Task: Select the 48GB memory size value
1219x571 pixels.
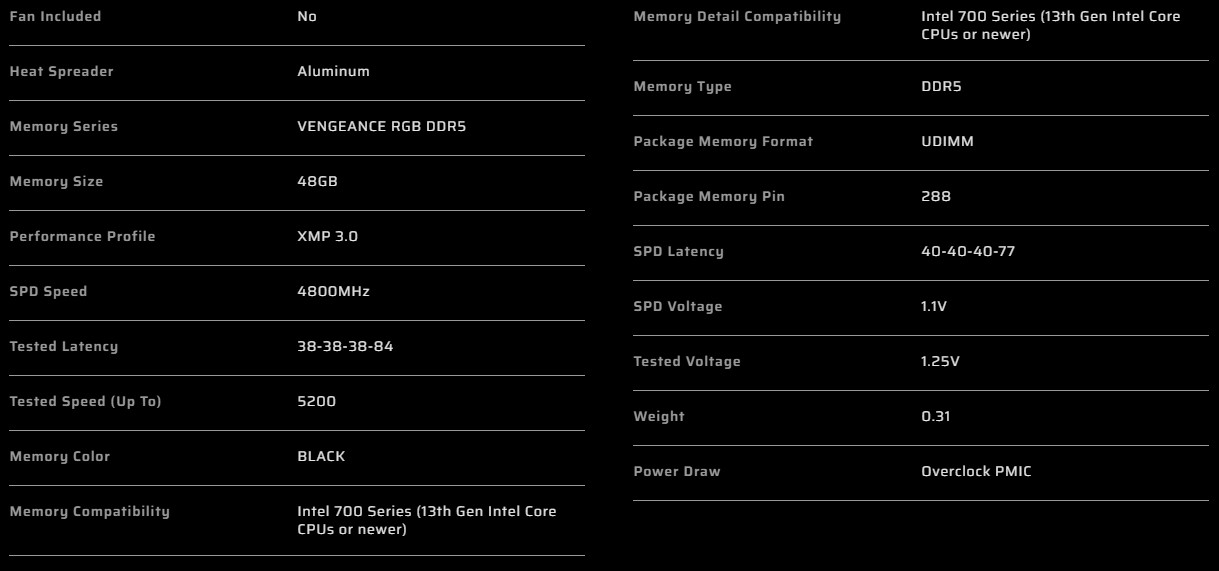Action: click(x=318, y=182)
